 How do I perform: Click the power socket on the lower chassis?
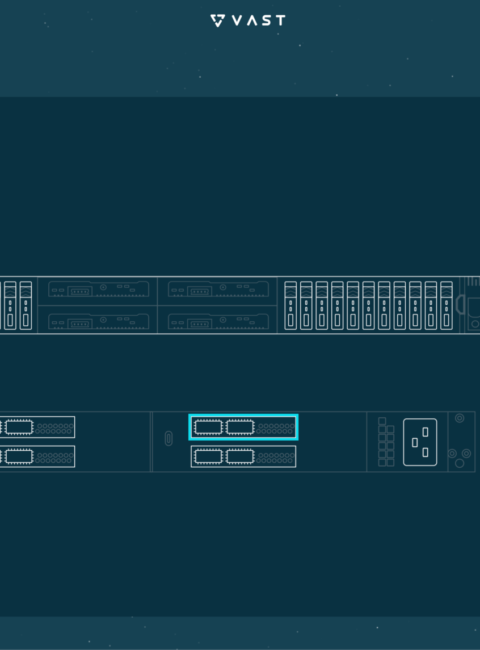click(420, 442)
